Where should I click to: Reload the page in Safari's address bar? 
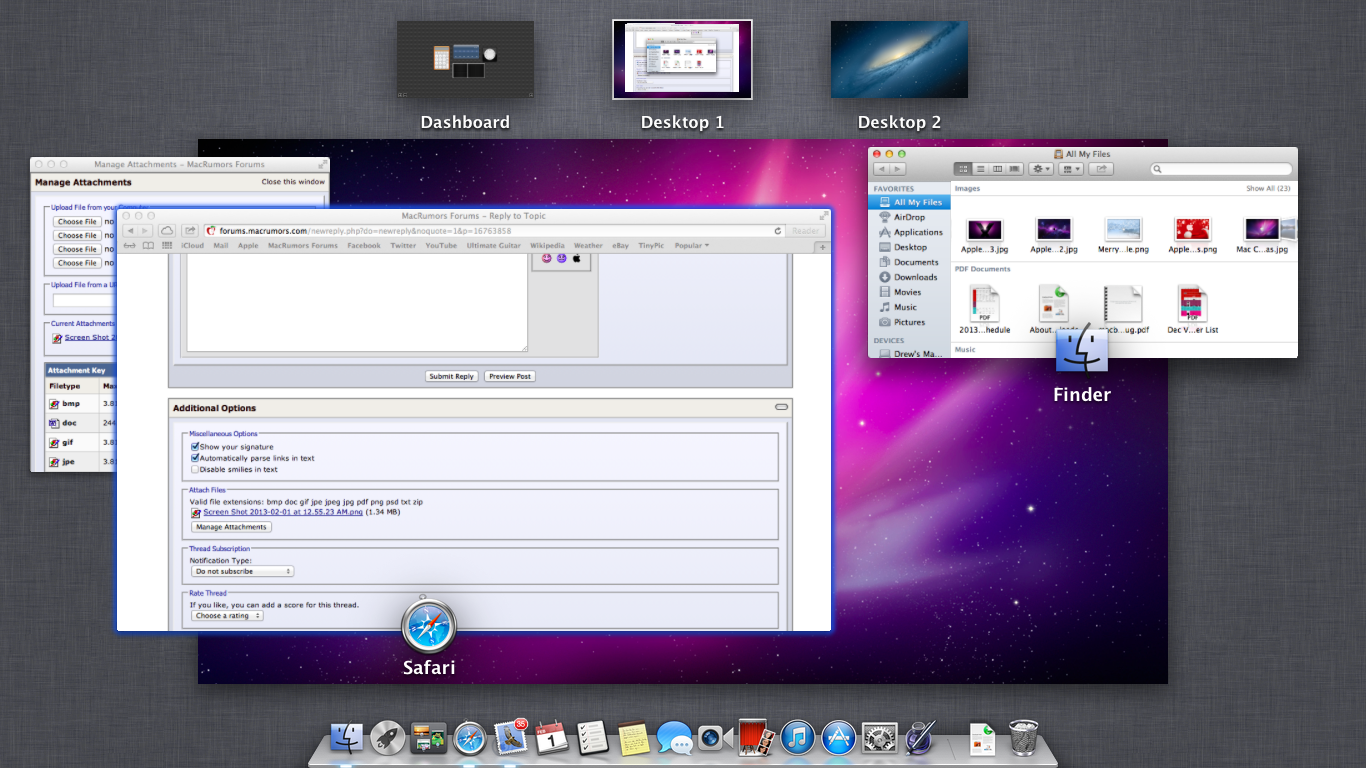777,231
